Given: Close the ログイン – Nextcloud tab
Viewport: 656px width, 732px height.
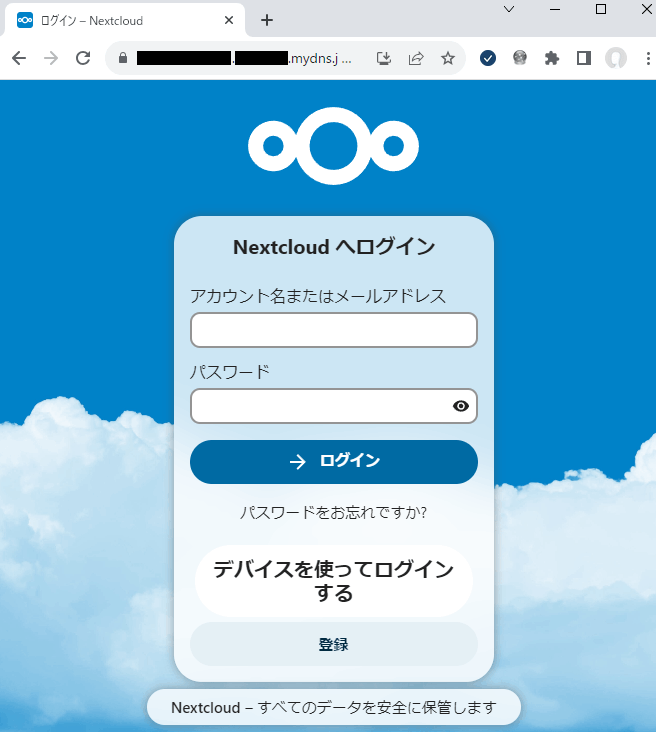Looking at the screenshot, I should [x=229, y=20].
